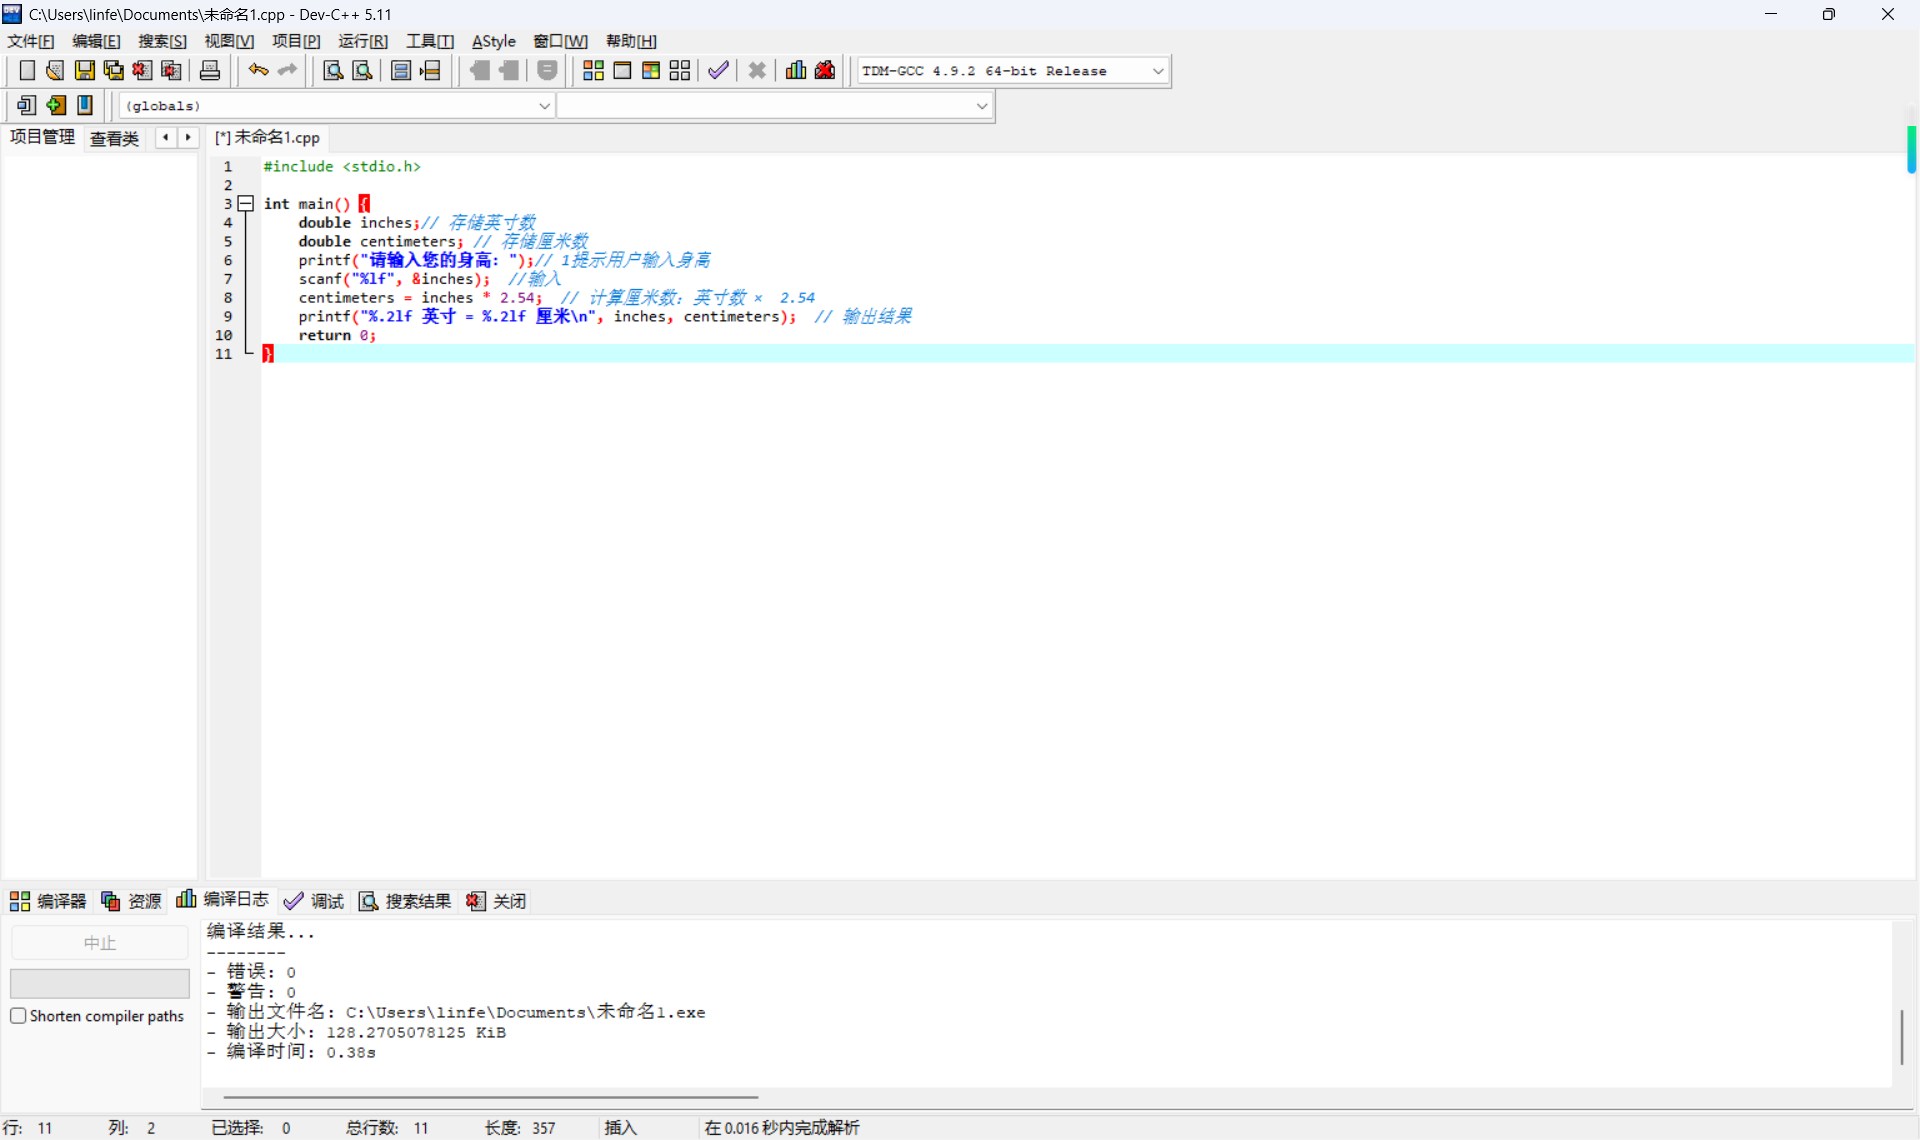Click the Print toolbar icon
This screenshot has height=1140, width=1920.
pyautogui.click(x=210, y=70)
